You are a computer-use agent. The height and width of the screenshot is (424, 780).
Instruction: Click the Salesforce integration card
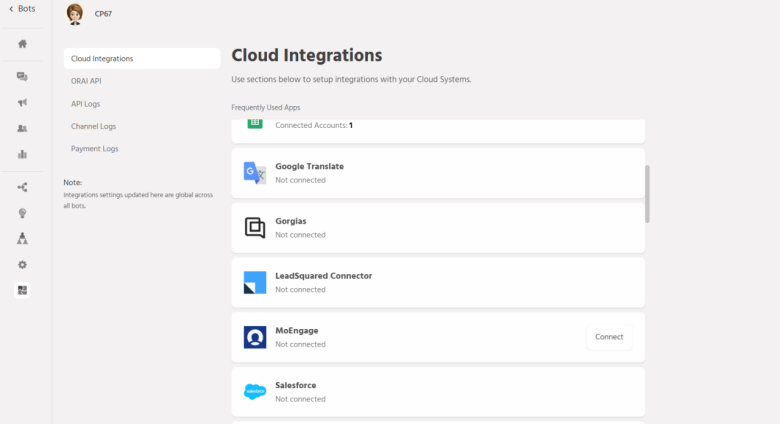pyautogui.click(x=438, y=391)
